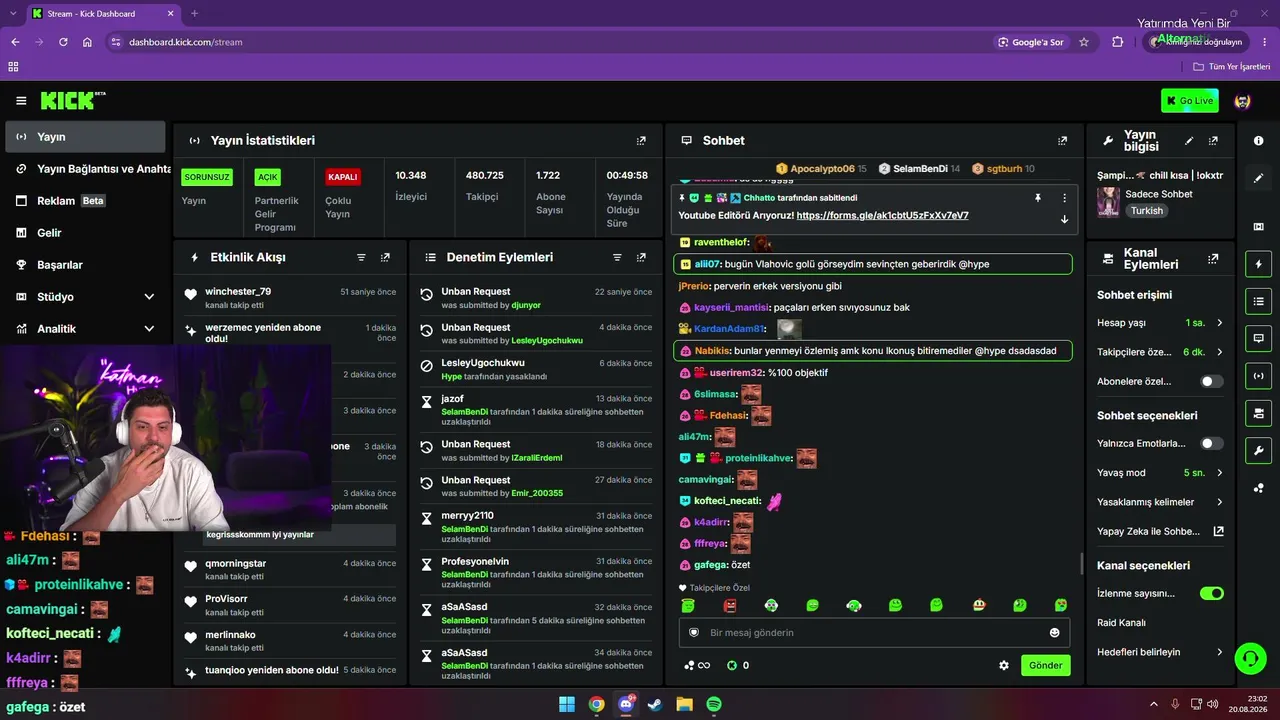Screen dimensions: 1280x720
Task: Collapse the pinned message with the down arrow
Action: tap(1064, 219)
